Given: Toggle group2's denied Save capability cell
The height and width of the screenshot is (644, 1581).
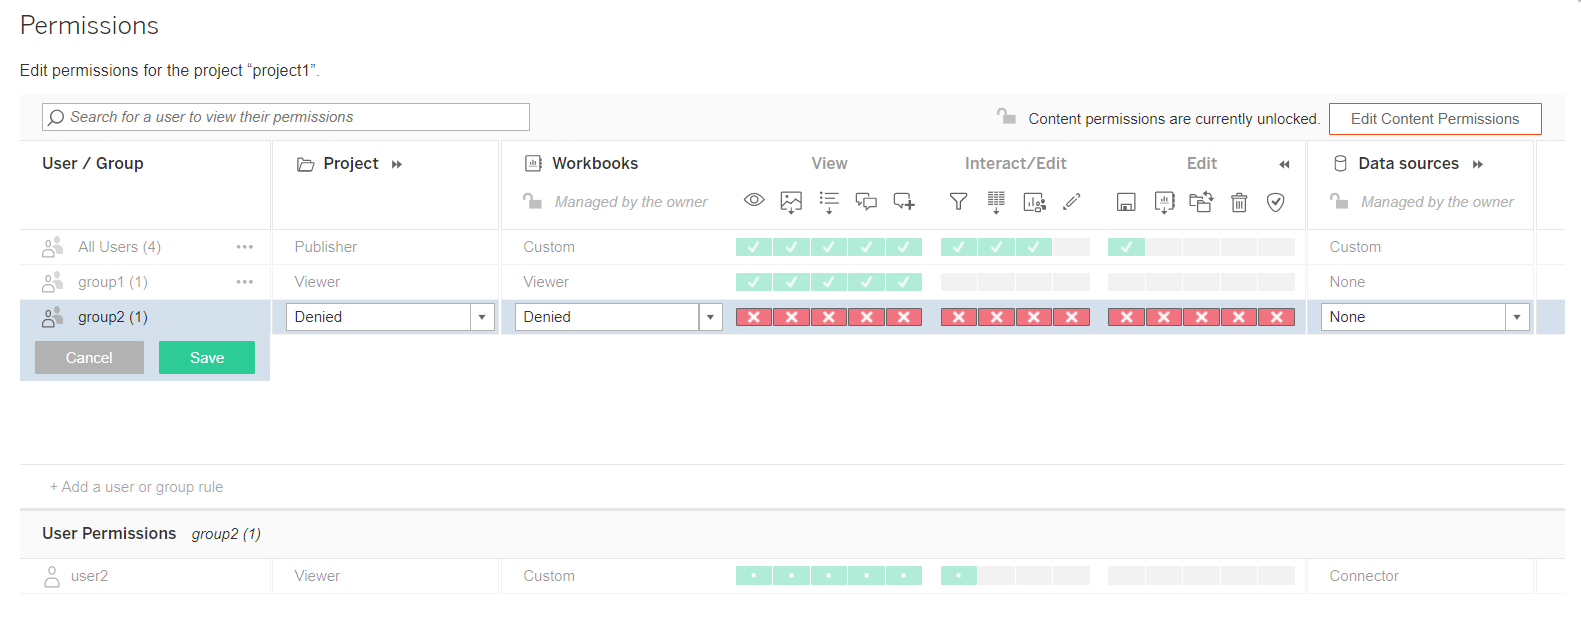Looking at the screenshot, I should pos(1126,317).
